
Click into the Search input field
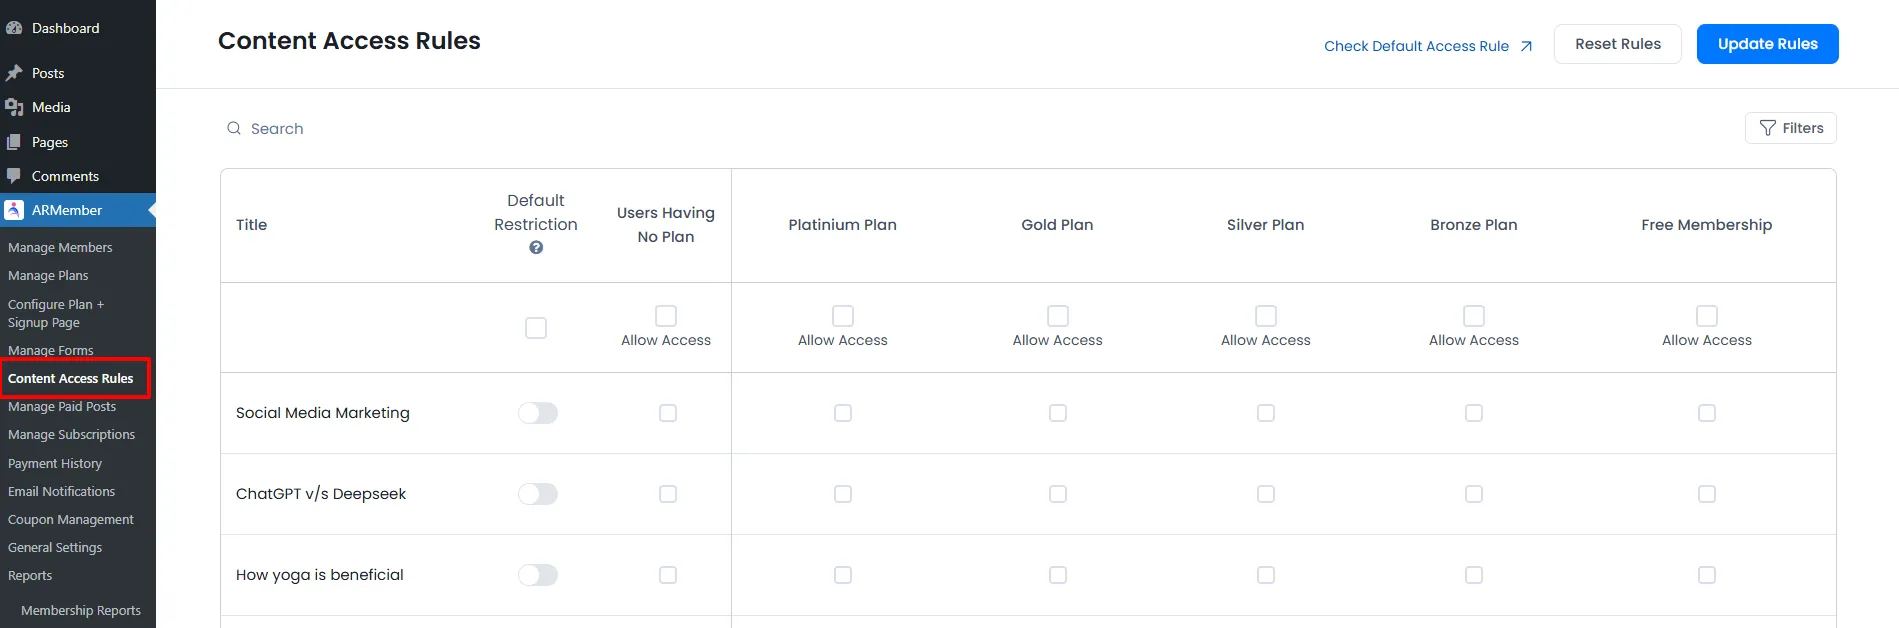click(500, 129)
